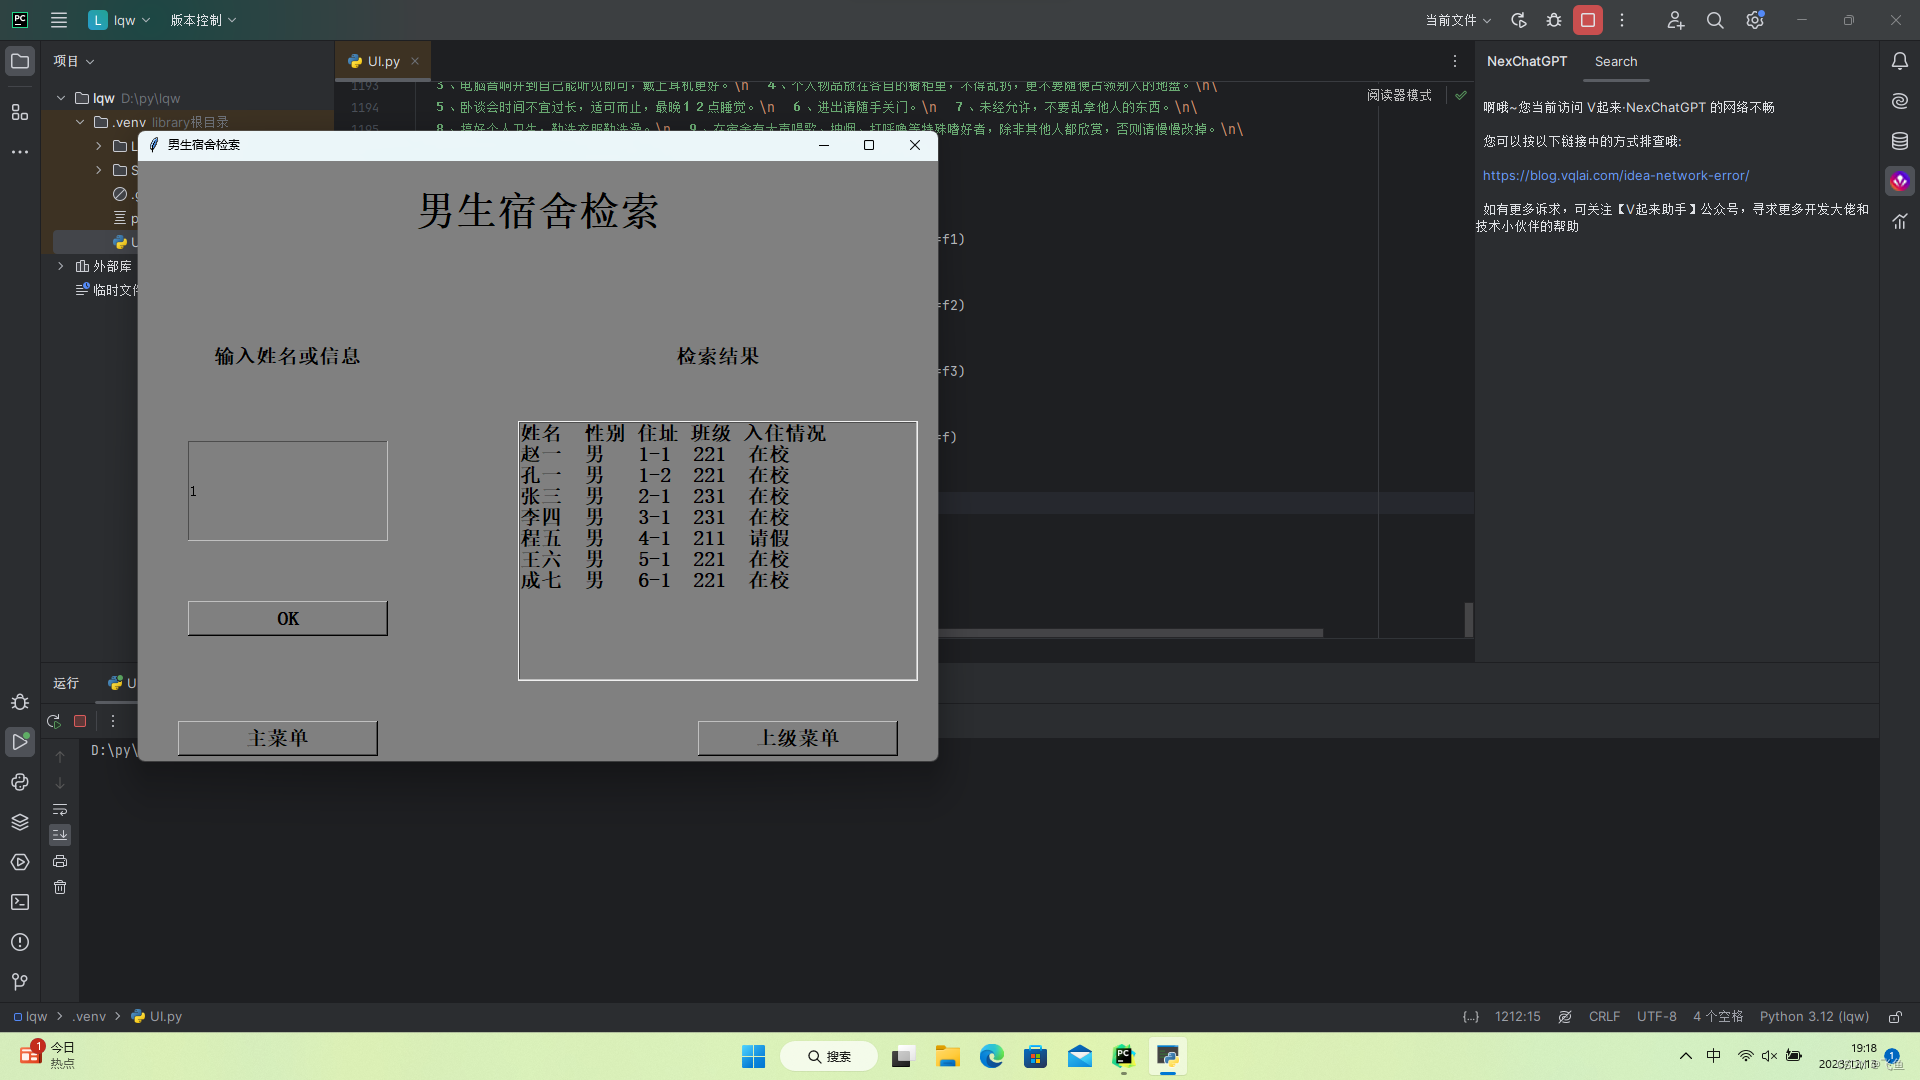Open the 当前文件 run configuration dropdown

click(x=1458, y=20)
